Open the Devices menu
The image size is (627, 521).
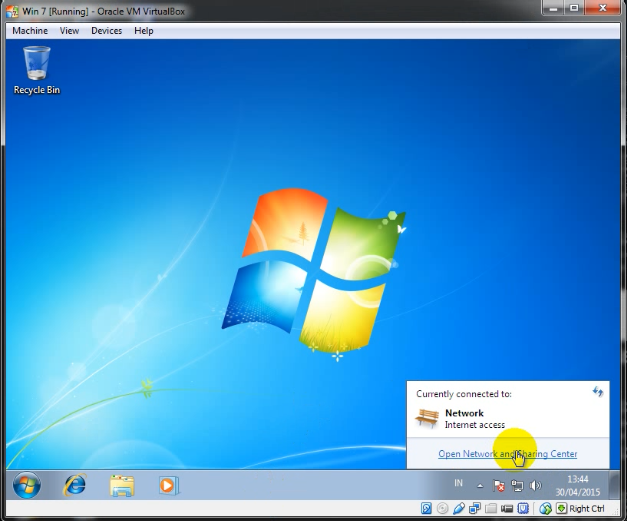click(x=106, y=31)
